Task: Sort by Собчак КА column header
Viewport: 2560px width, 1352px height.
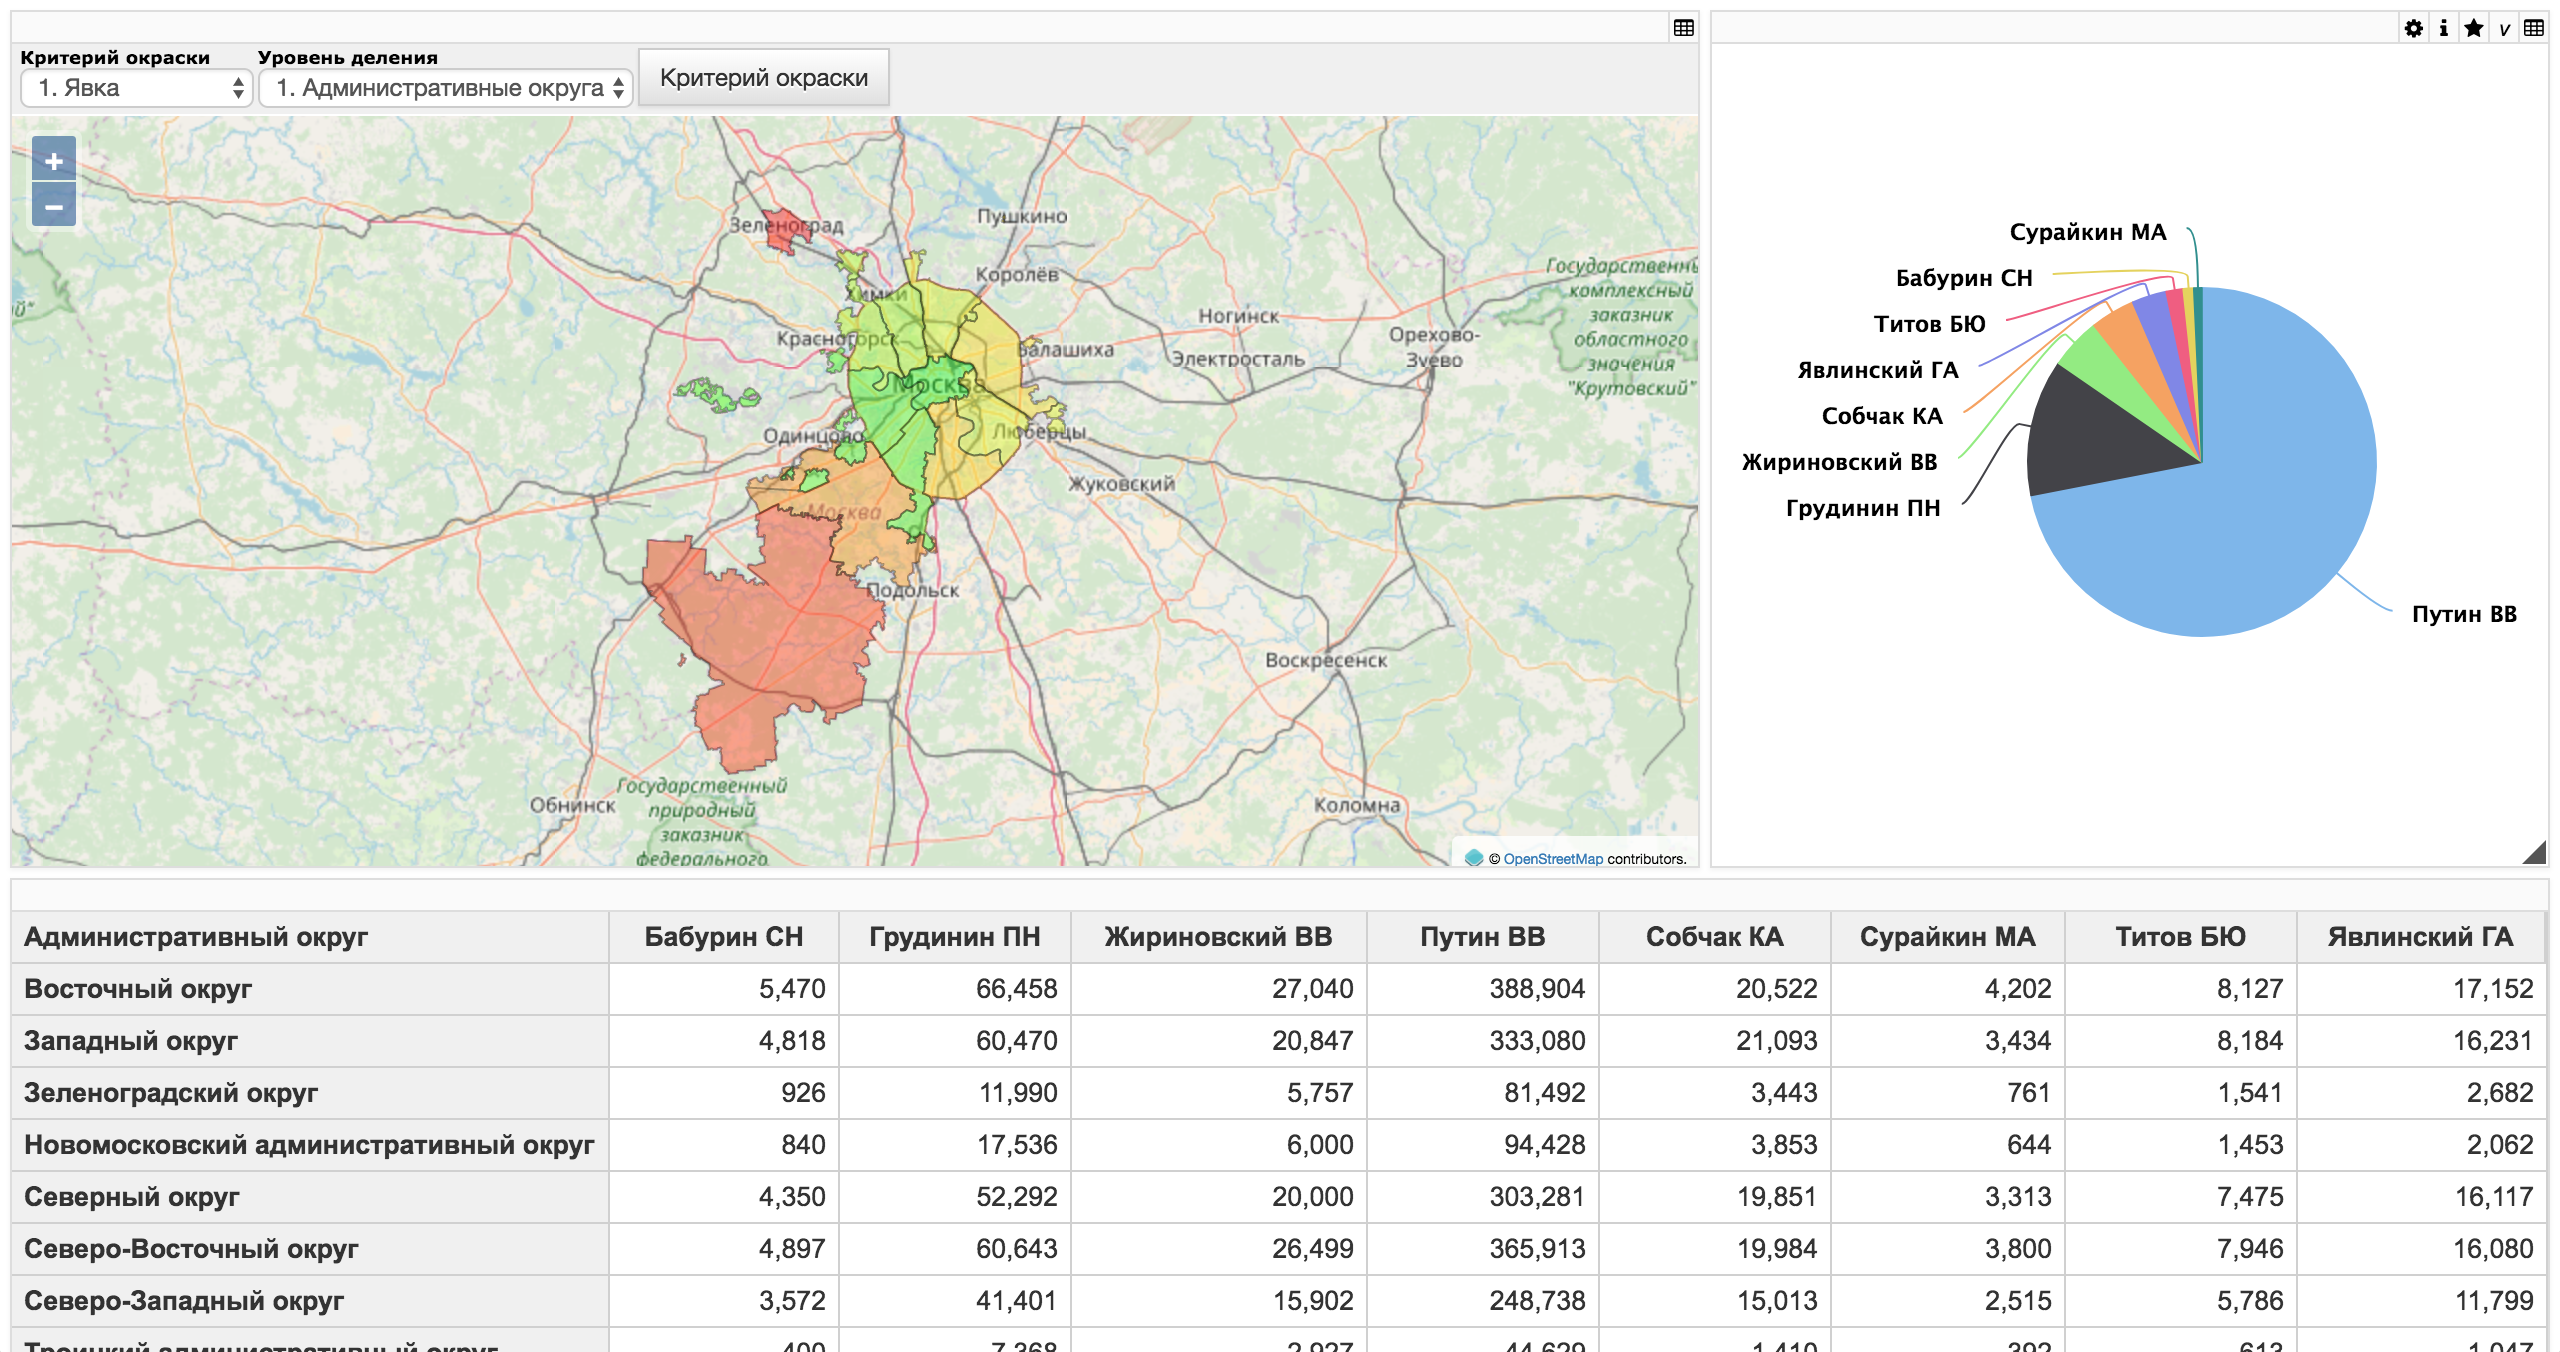Action: click(1715, 937)
